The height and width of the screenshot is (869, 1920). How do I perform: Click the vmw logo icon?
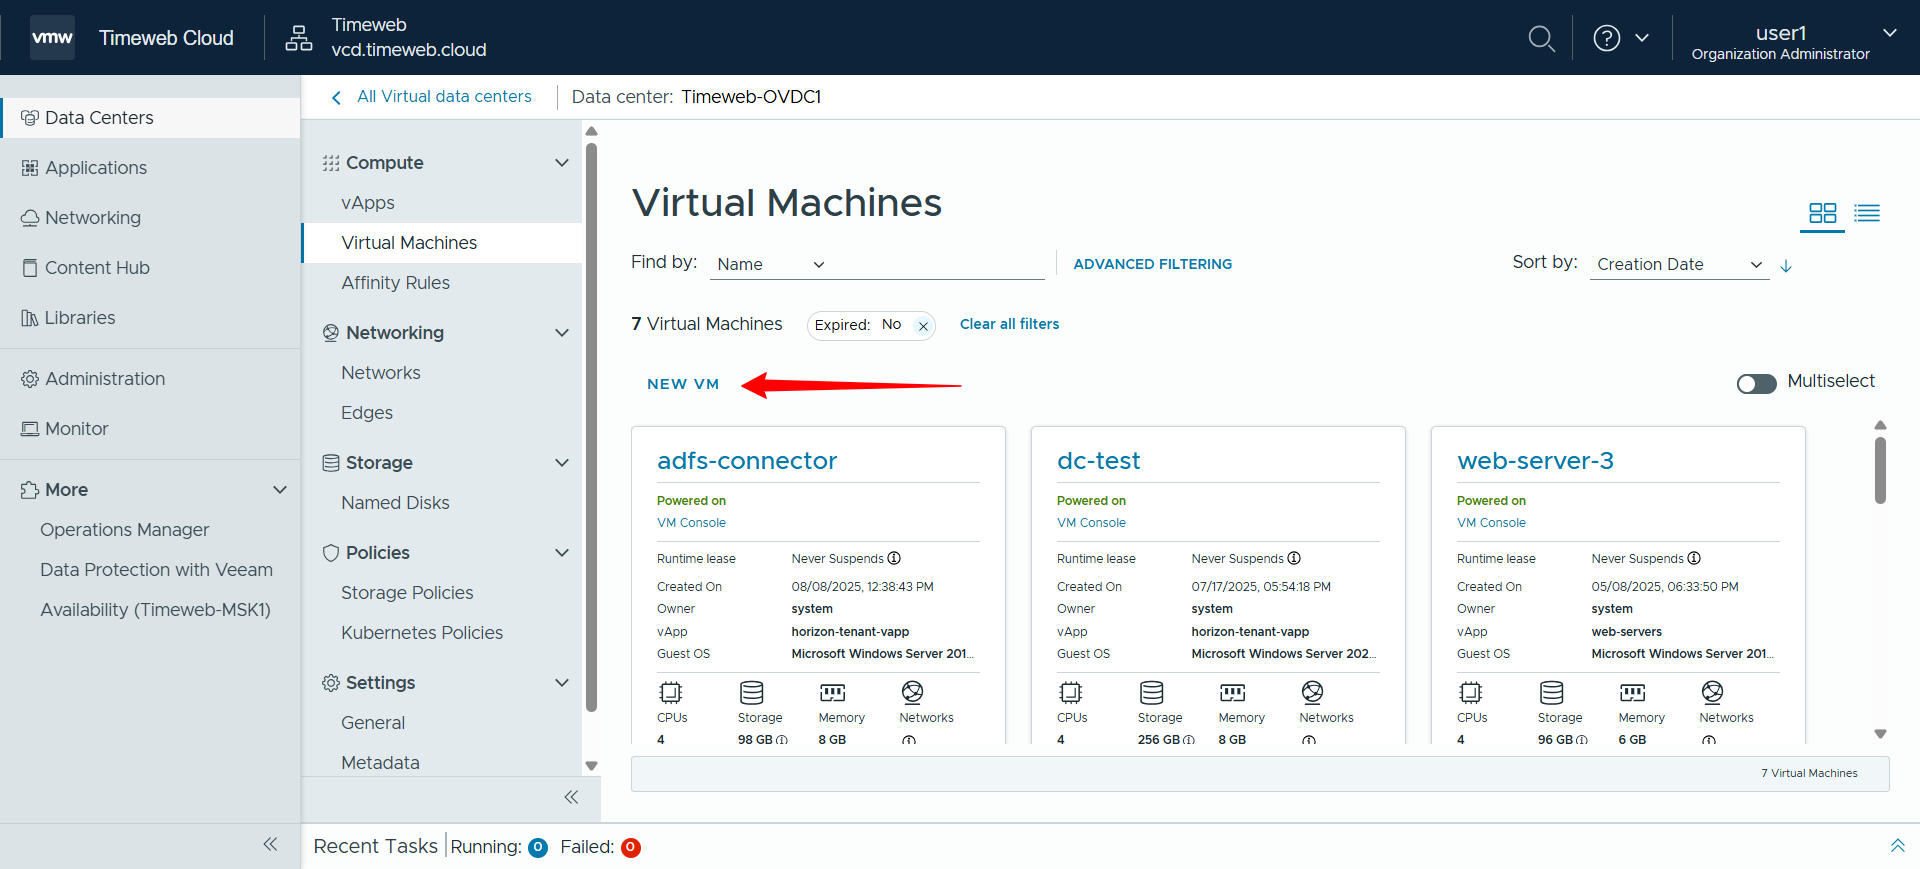point(52,38)
